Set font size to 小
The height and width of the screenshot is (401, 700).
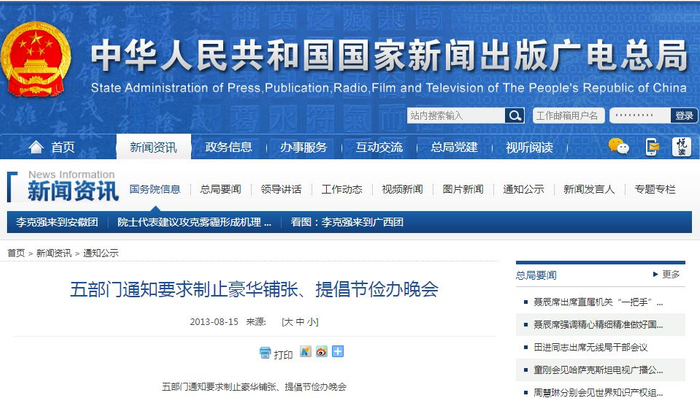(x=311, y=322)
